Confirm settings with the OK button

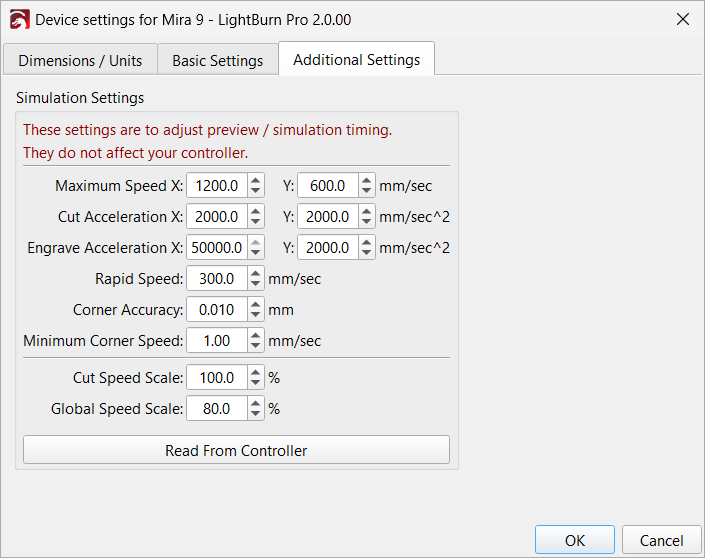pyautogui.click(x=575, y=540)
